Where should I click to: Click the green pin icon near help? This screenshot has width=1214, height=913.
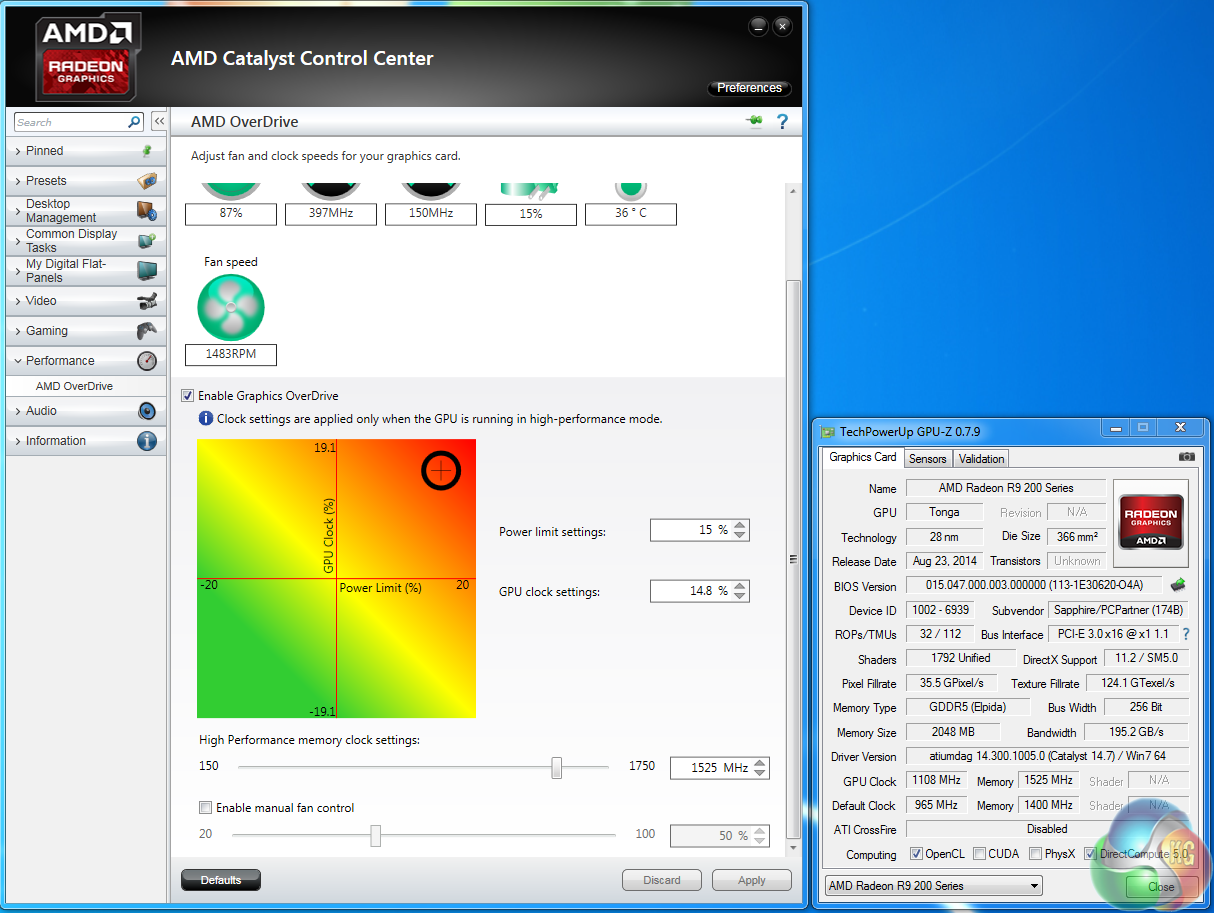754,121
